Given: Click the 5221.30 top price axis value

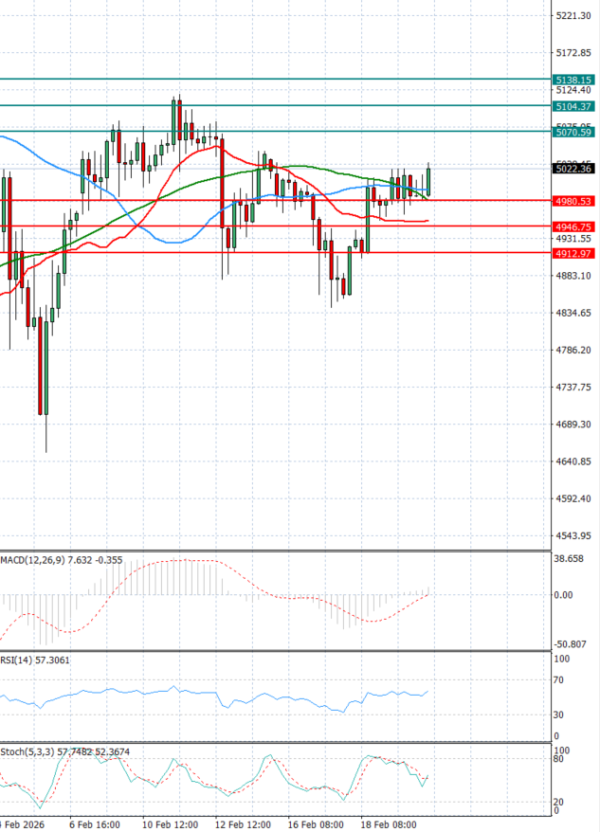Looking at the screenshot, I should 572,16.
